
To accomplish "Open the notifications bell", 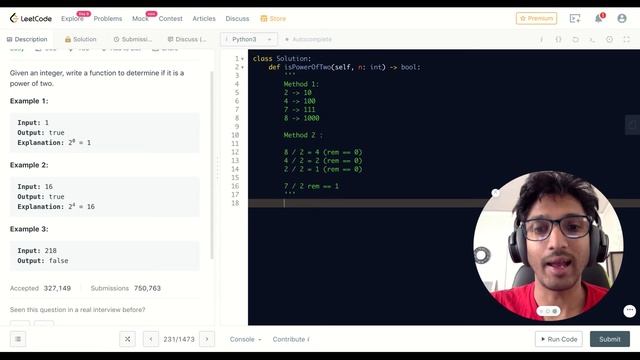I will [x=599, y=18].
